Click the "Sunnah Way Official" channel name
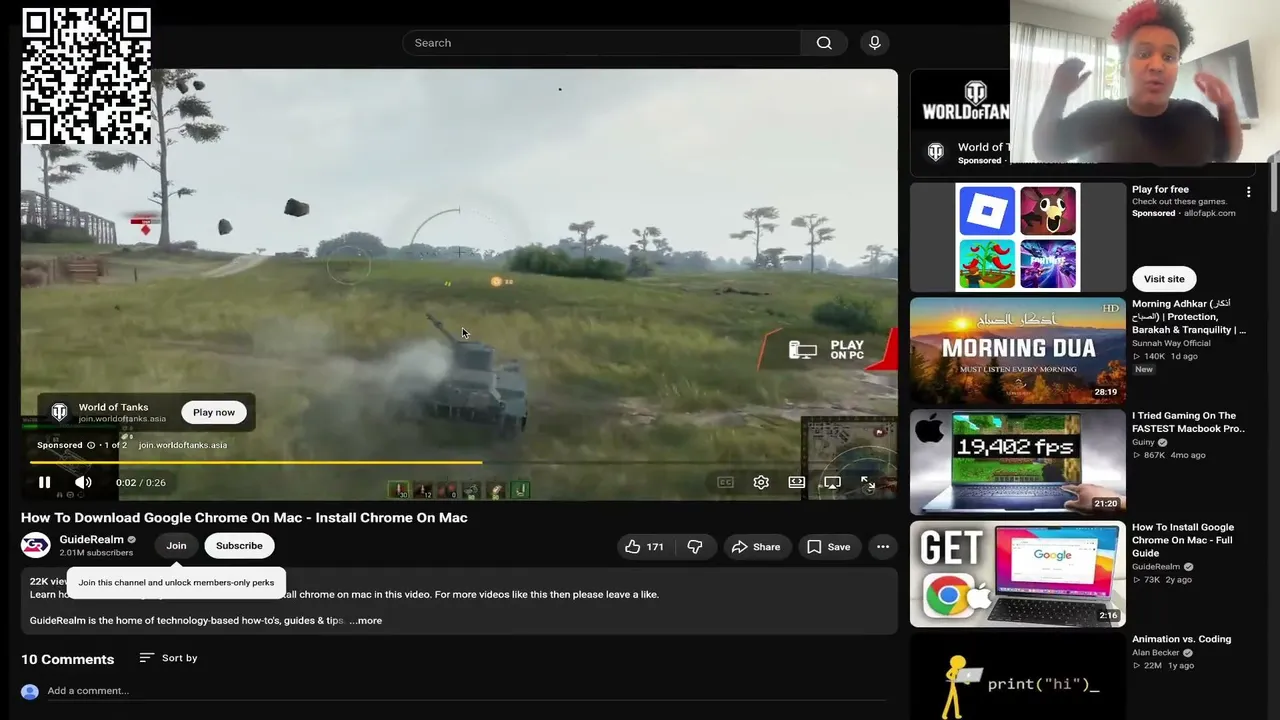Image resolution: width=1280 pixels, height=720 pixels. [1171, 343]
